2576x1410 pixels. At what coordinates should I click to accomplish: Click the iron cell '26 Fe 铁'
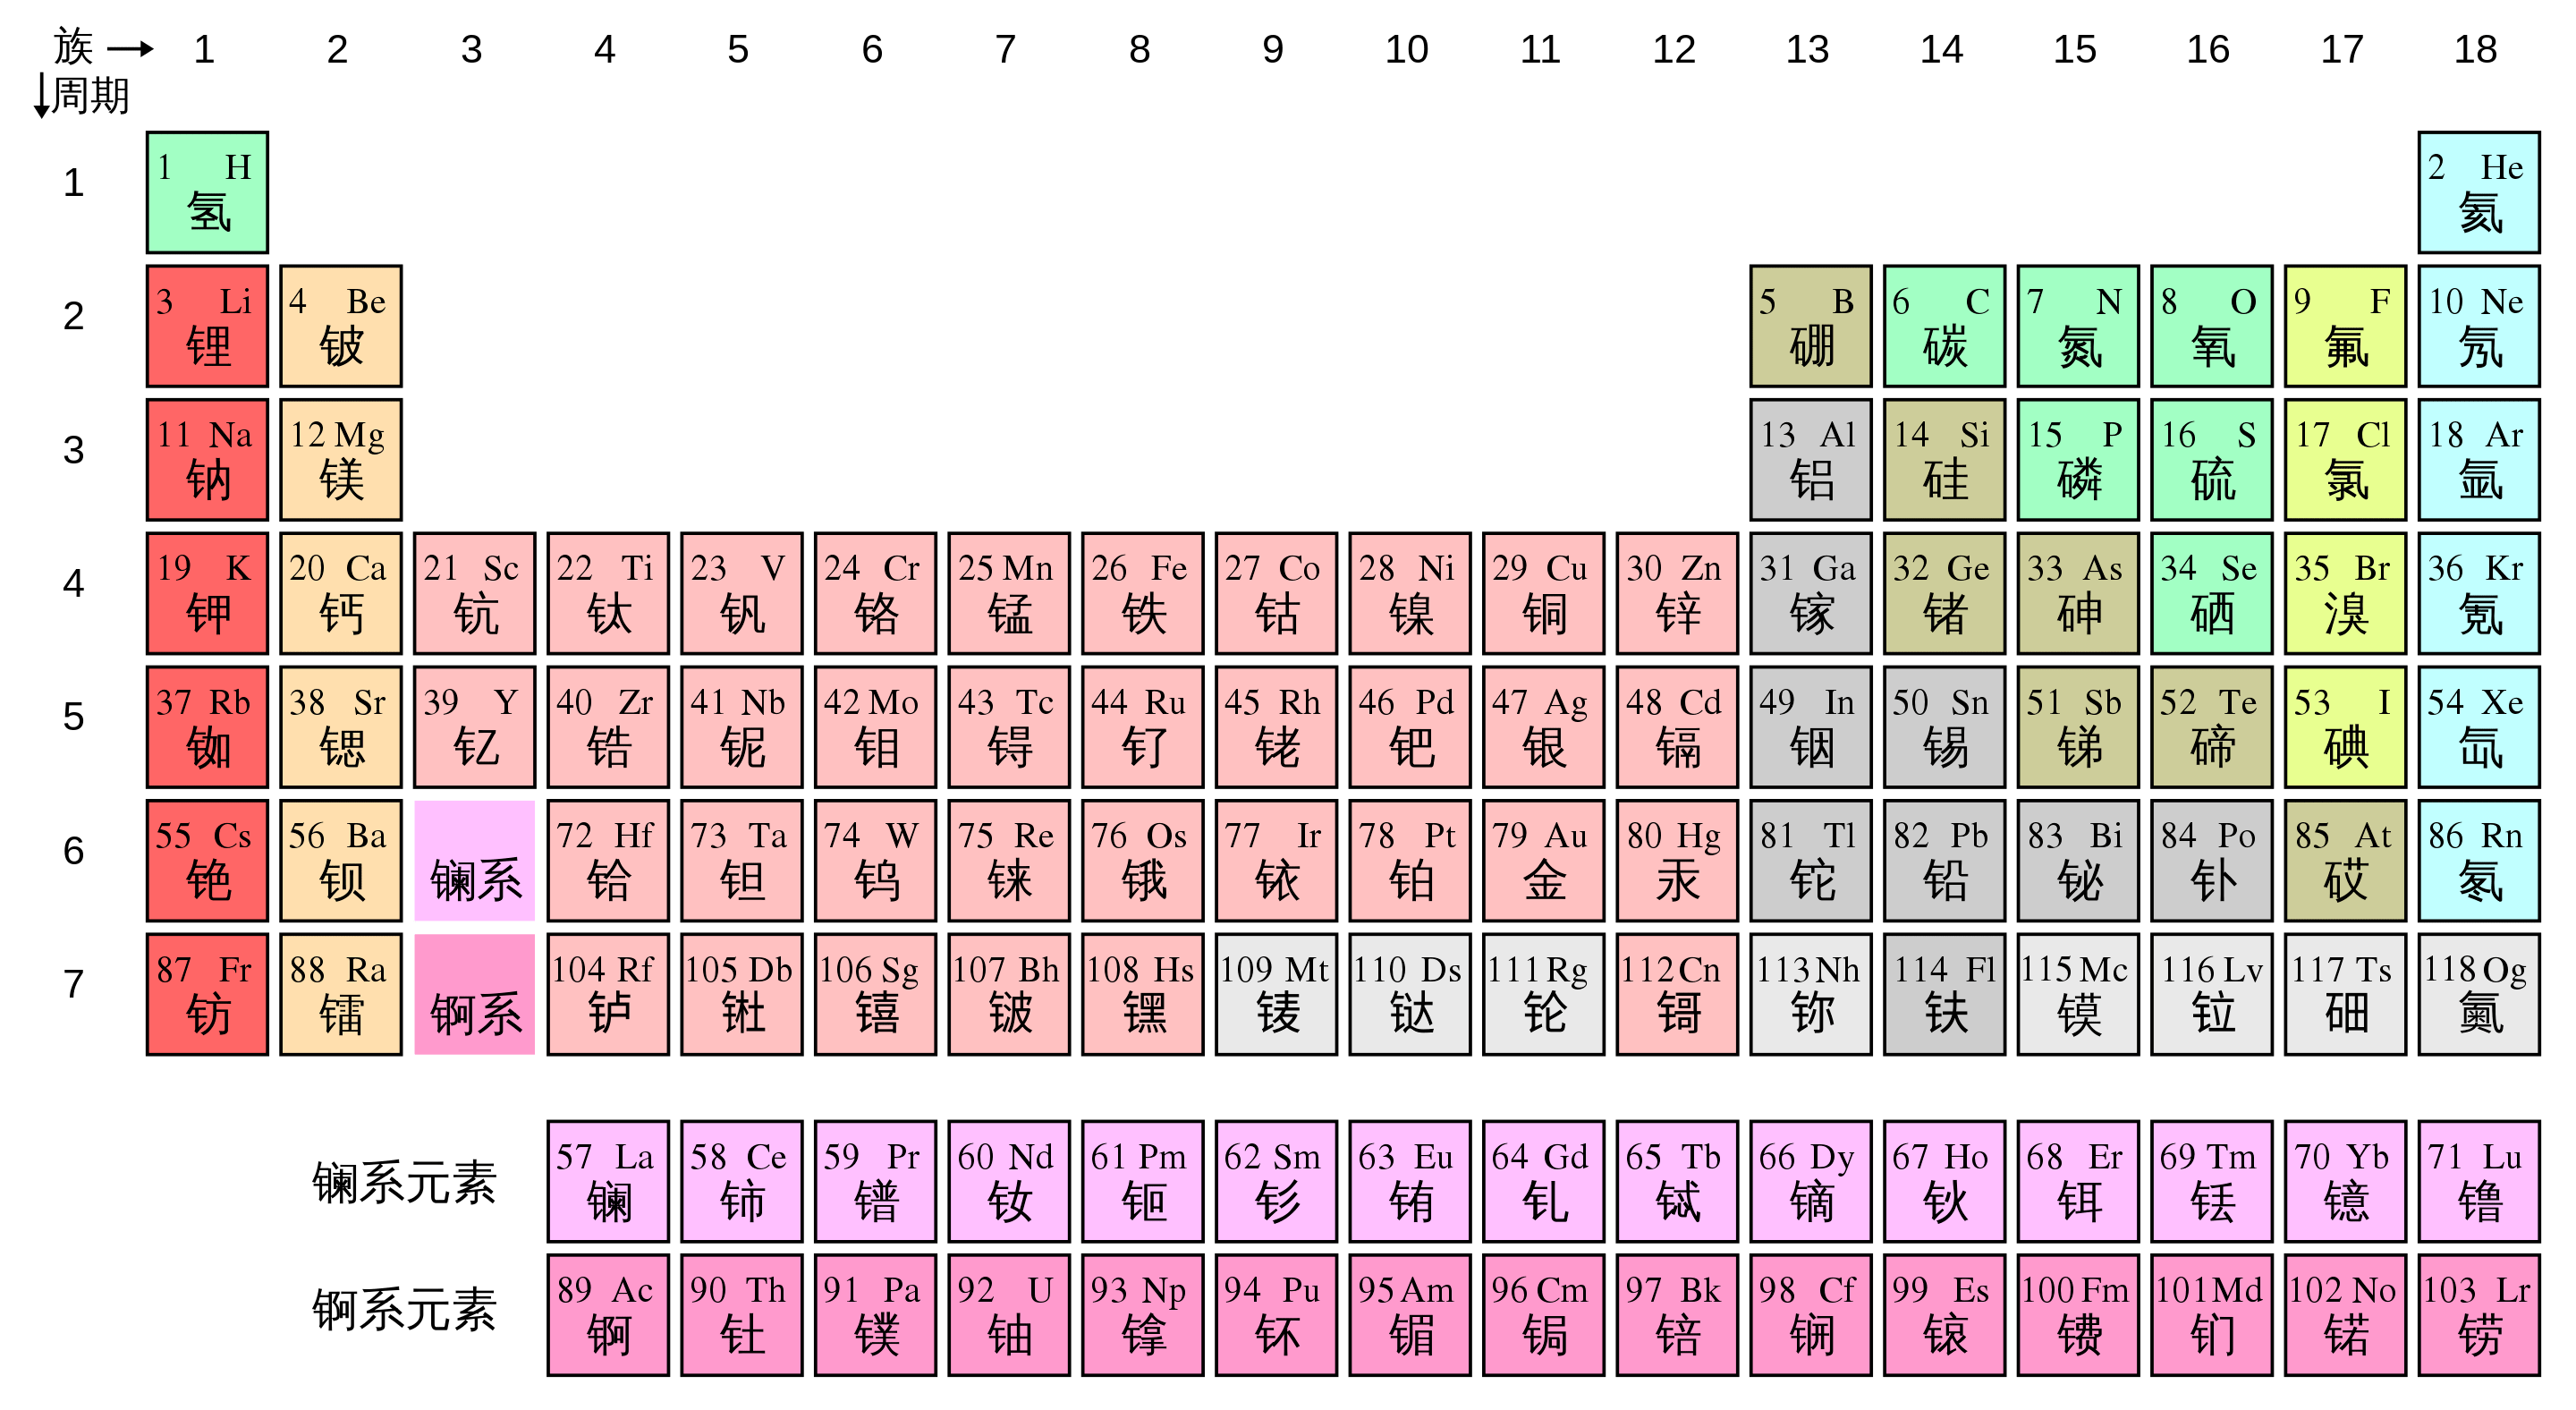pos(1142,593)
